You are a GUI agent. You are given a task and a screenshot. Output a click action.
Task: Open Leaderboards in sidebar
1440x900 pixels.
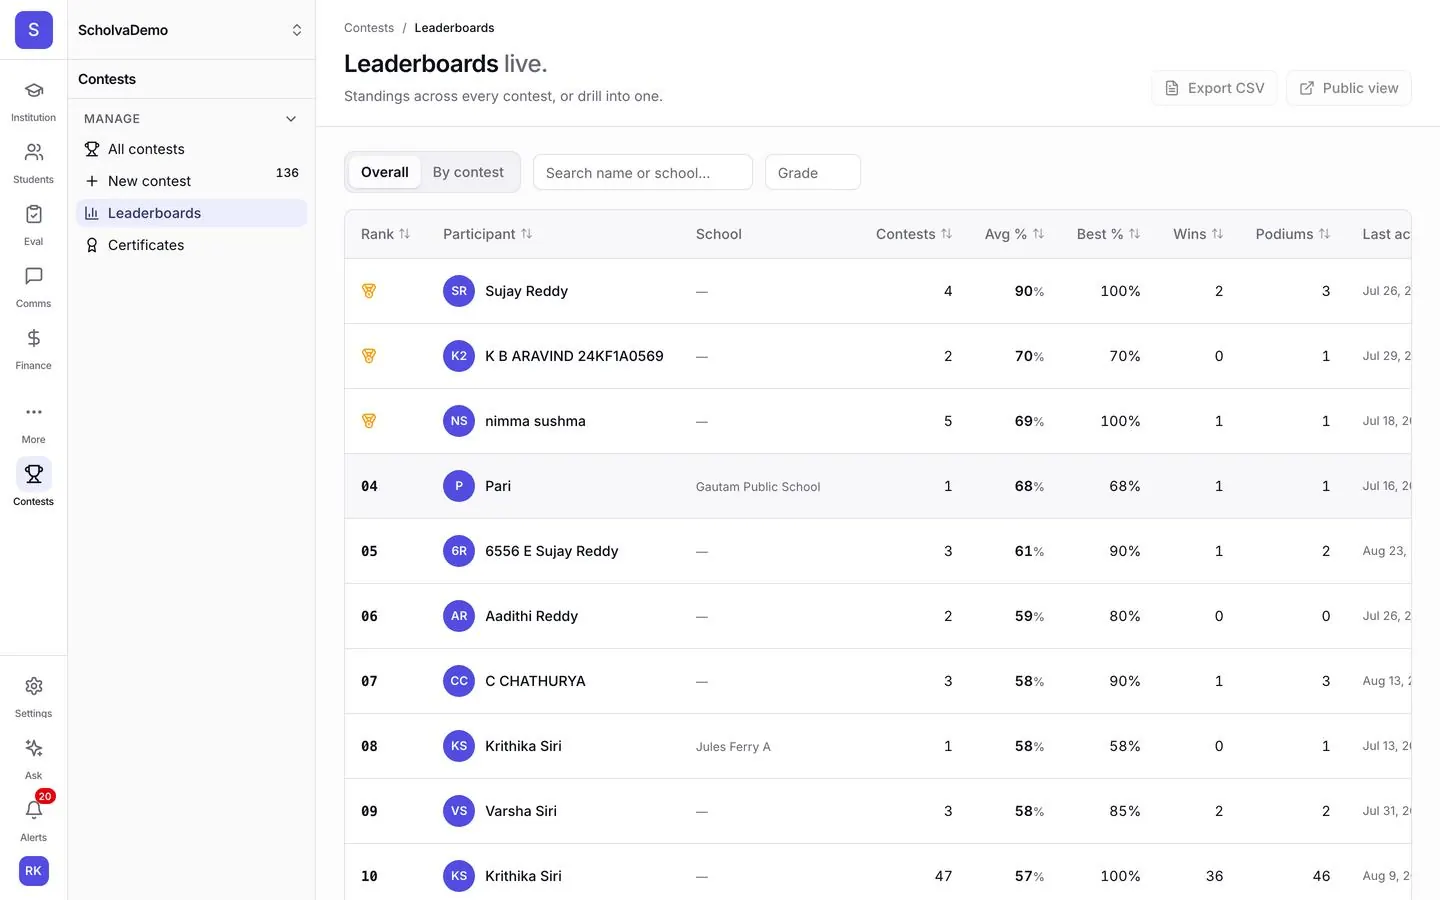click(191, 213)
